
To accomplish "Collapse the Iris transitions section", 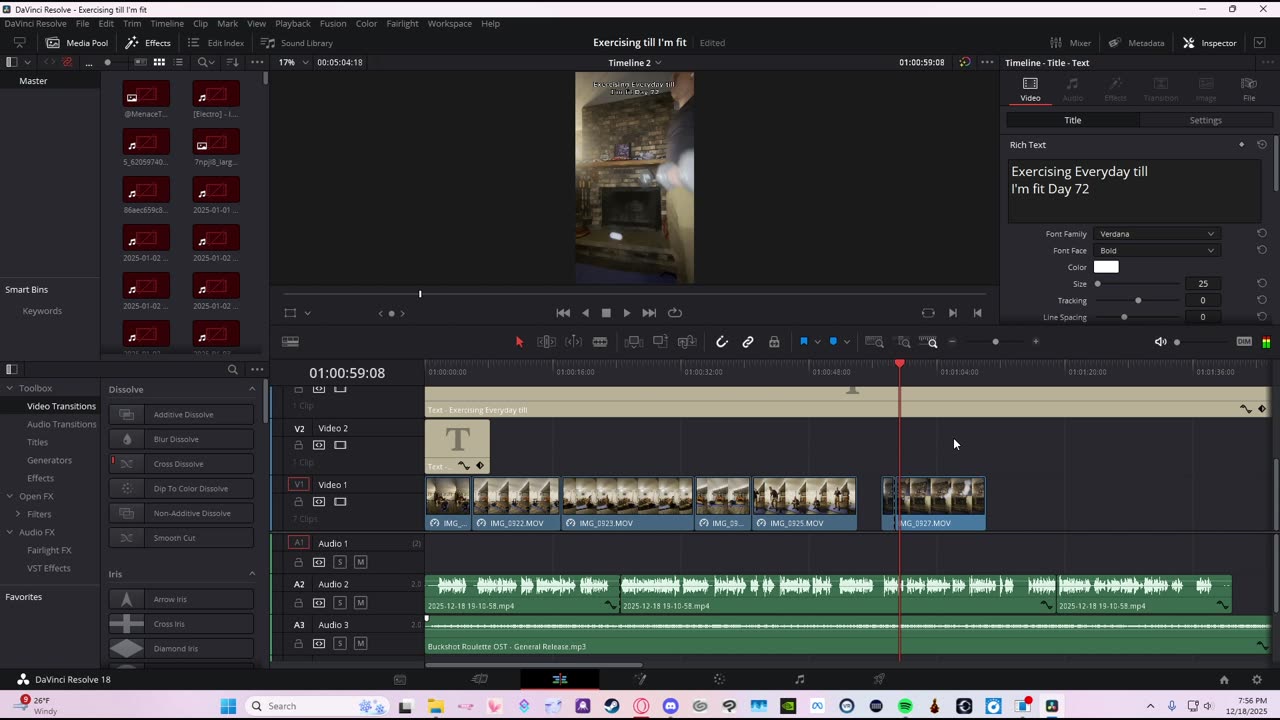I will click(252, 574).
